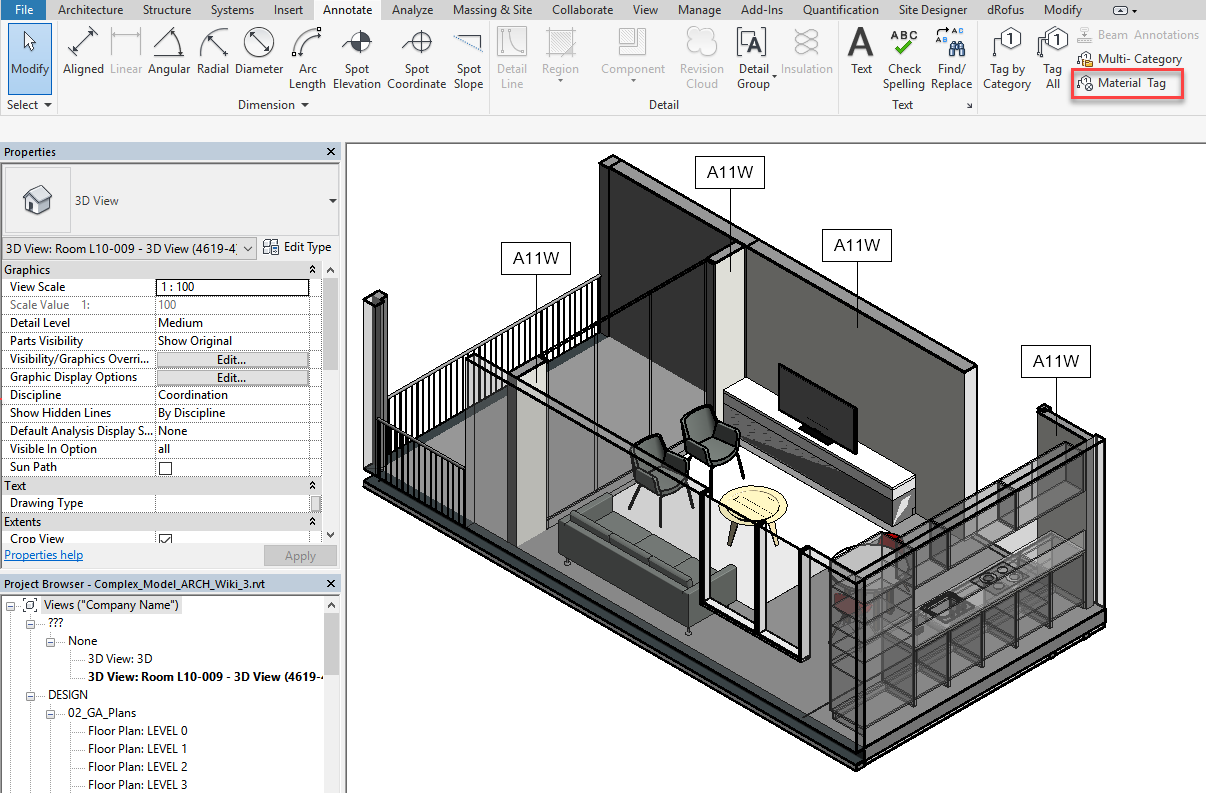Click the View Scale input field

[232, 287]
